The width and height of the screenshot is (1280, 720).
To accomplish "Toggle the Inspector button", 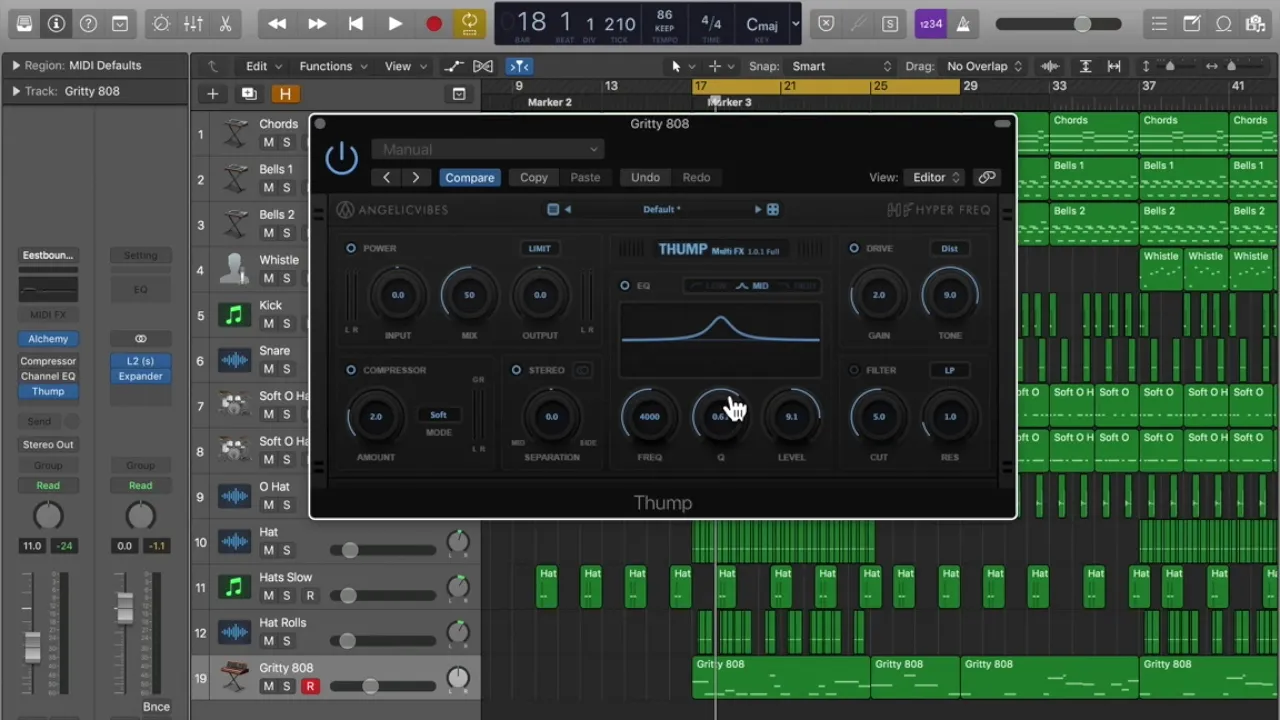I will pyautogui.click(x=56, y=23).
